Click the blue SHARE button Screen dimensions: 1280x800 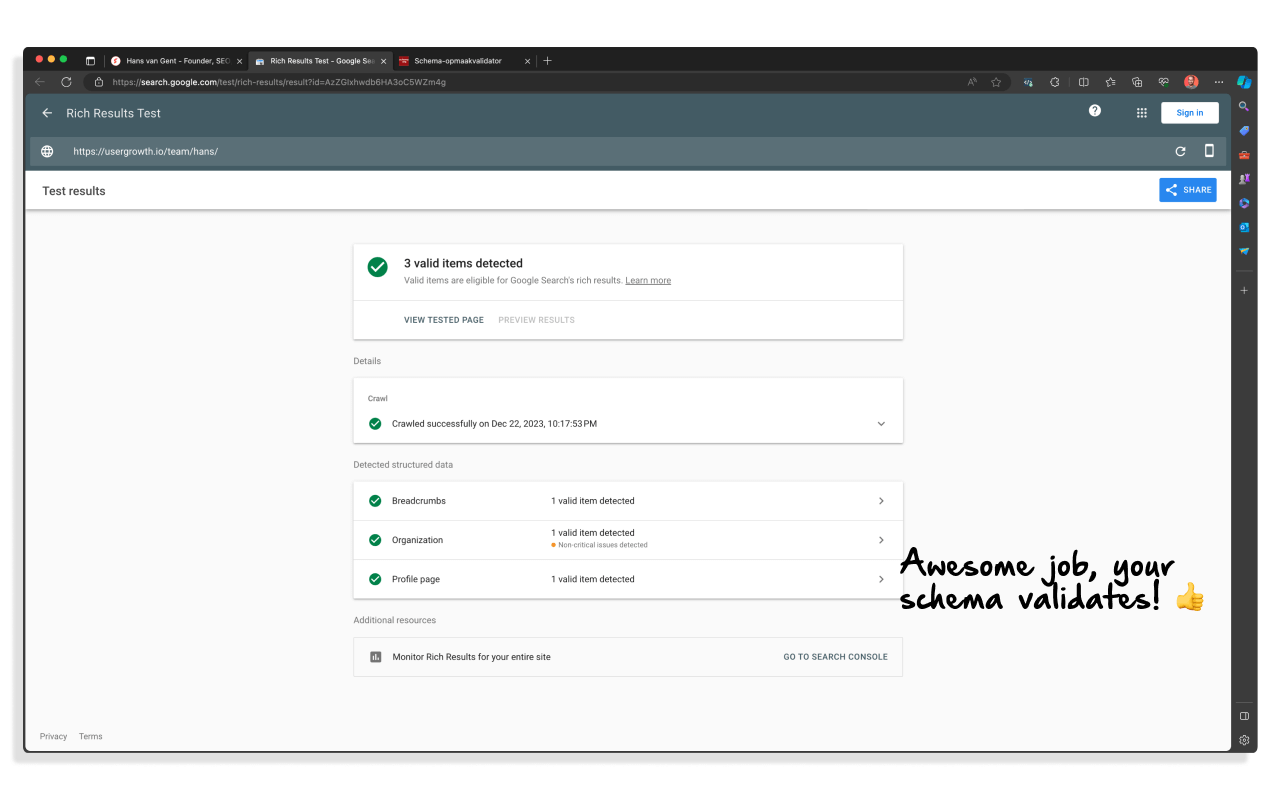click(1188, 190)
